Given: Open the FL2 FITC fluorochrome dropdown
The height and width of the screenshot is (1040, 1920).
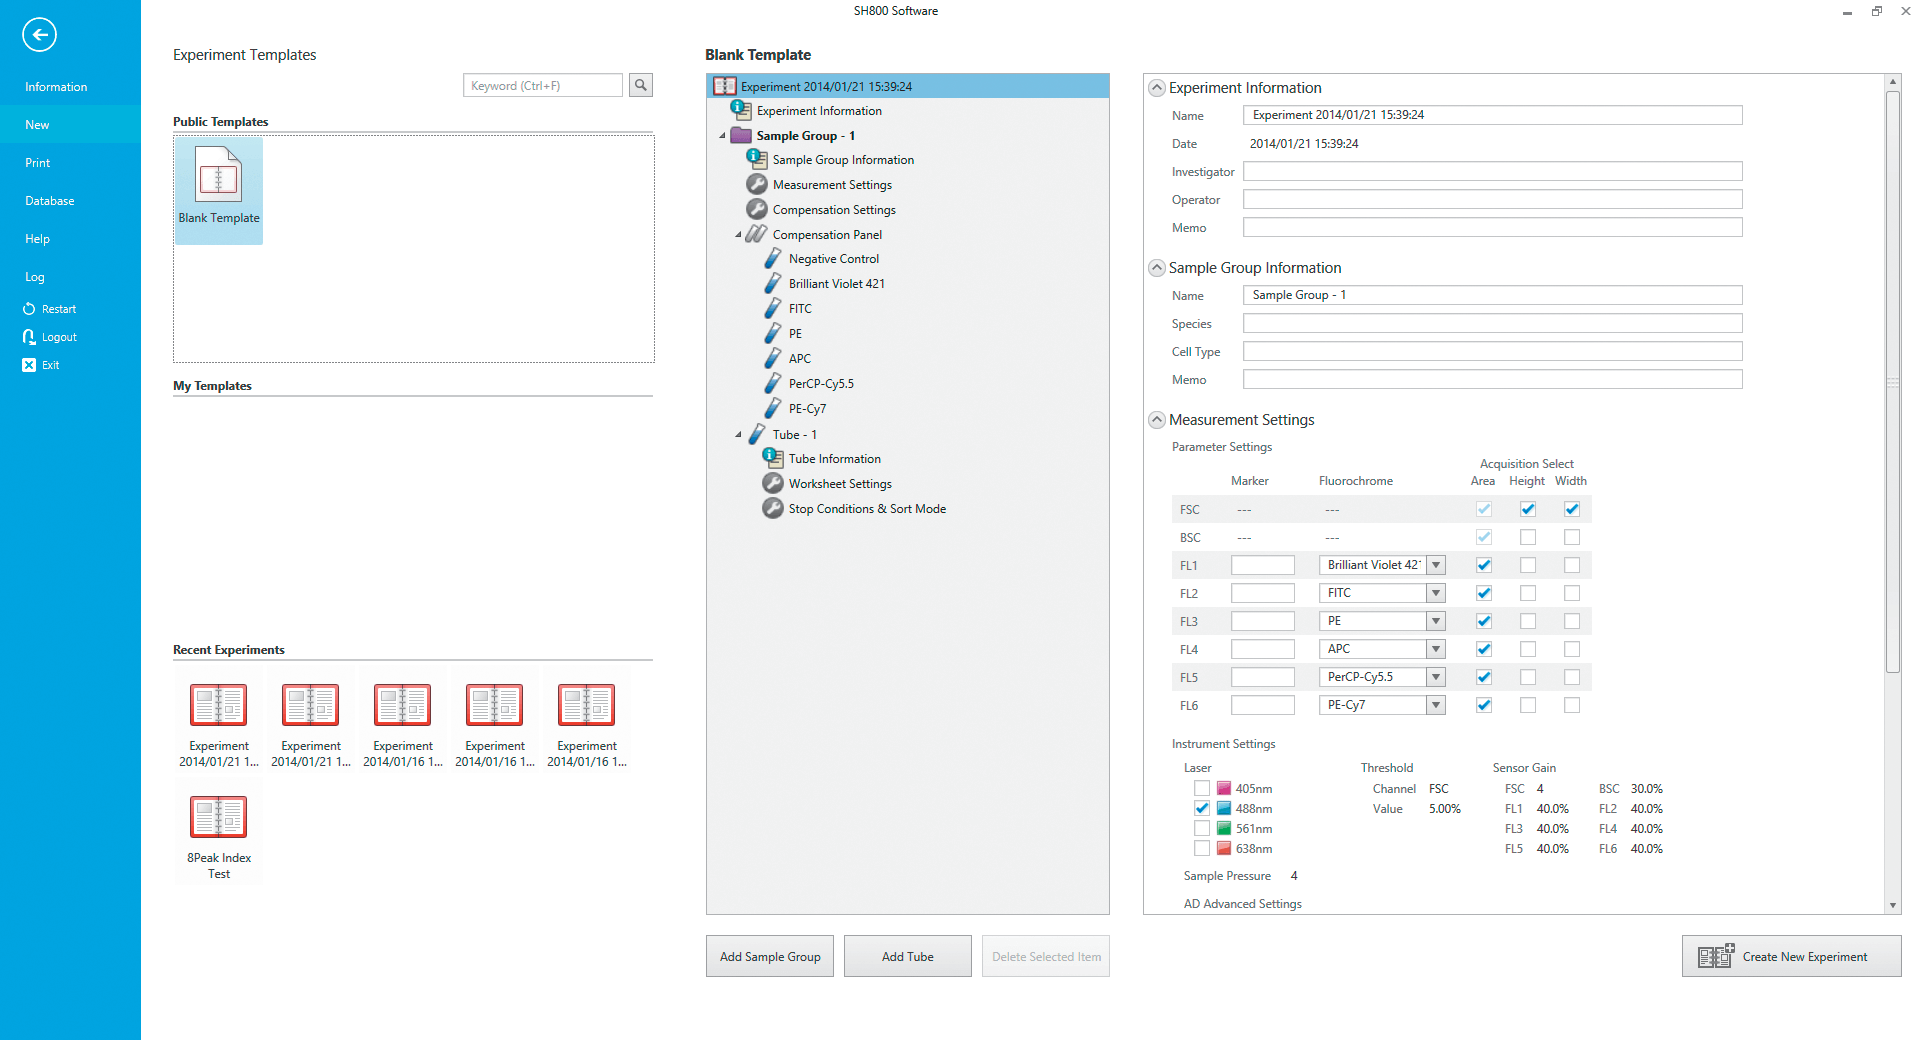Looking at the screenshot, I should pos(1436,593).
